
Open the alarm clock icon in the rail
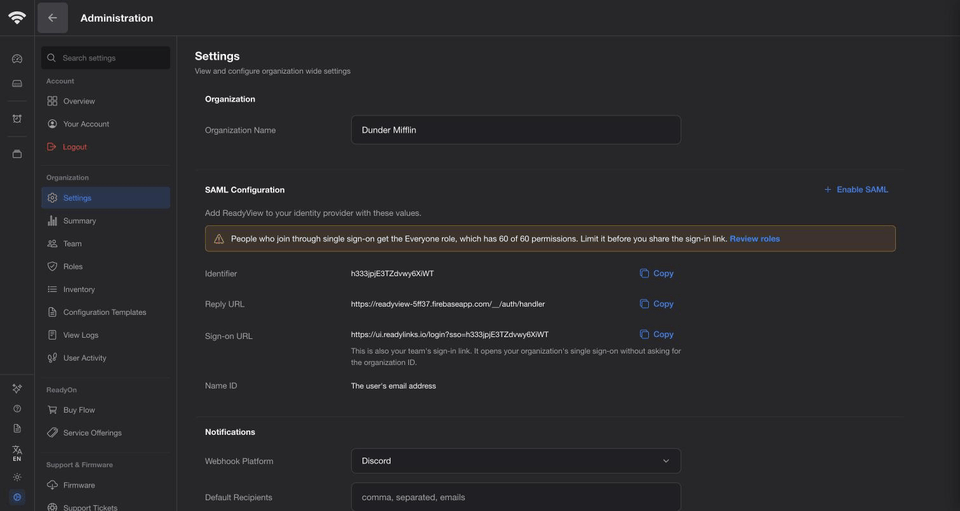click(x=17, y=119)
